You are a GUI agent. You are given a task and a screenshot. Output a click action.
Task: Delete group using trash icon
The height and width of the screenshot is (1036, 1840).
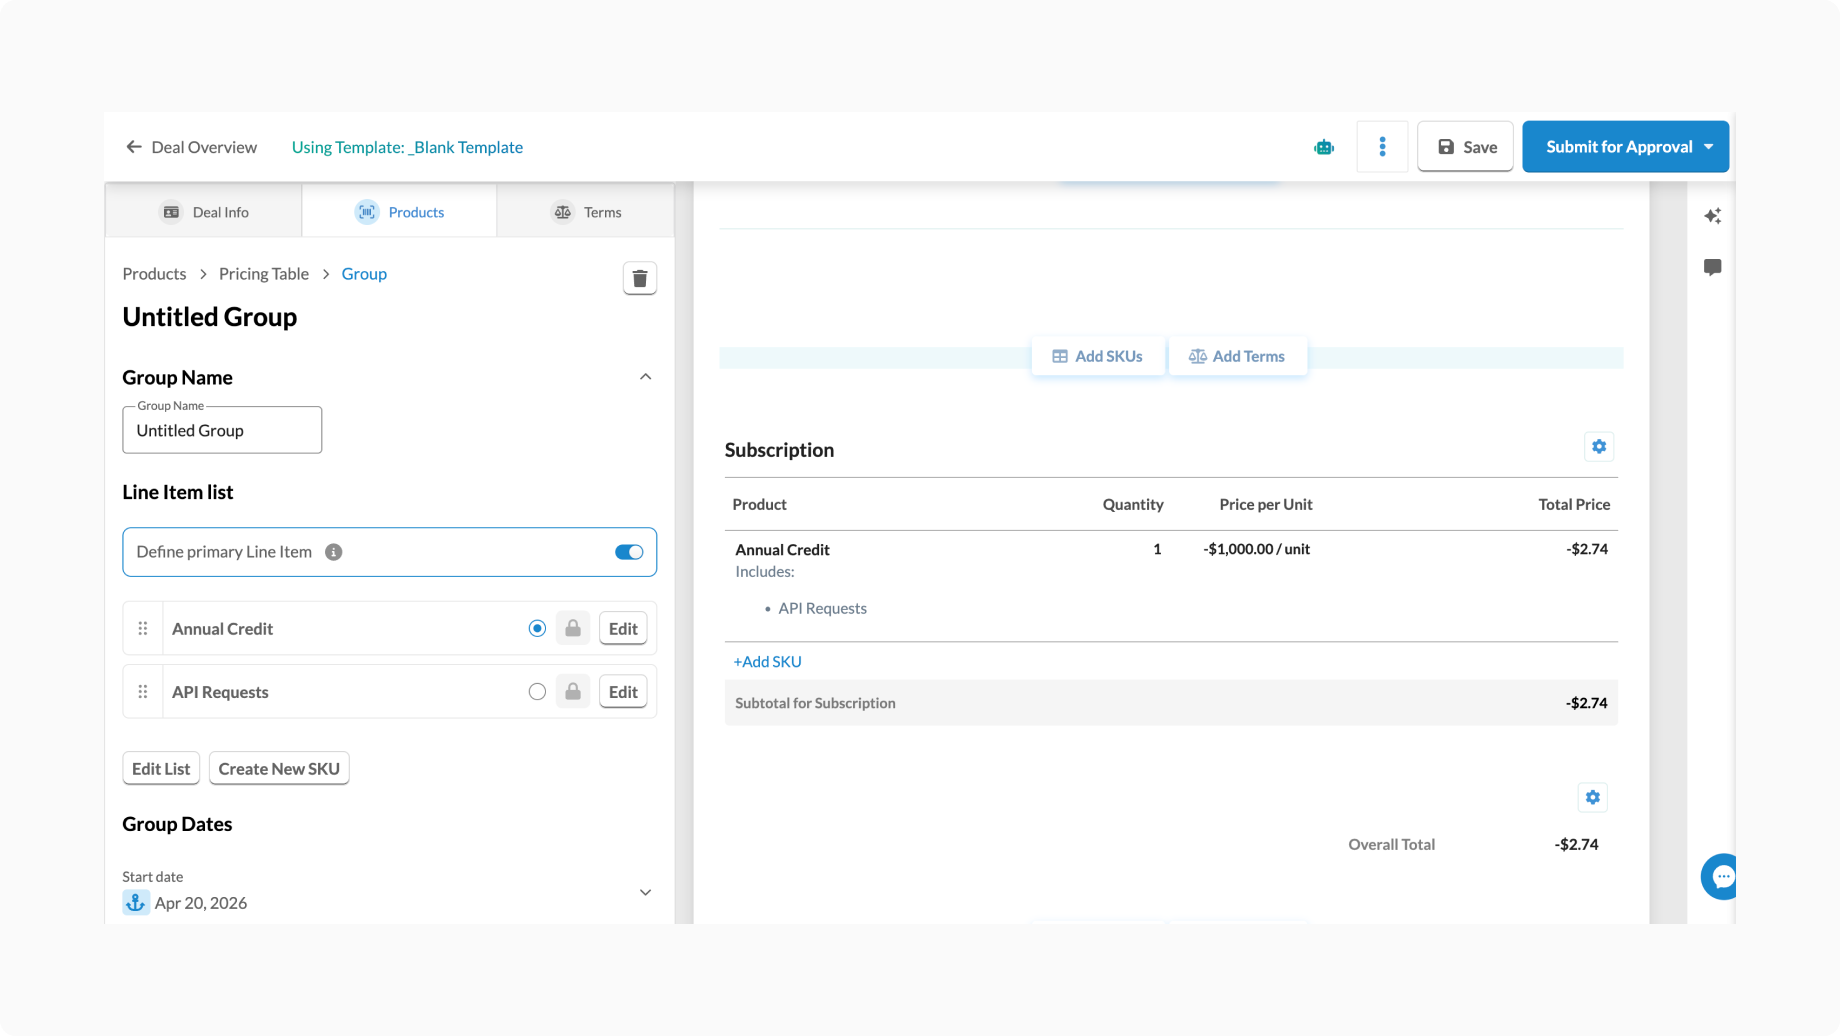tap(640, 278)
